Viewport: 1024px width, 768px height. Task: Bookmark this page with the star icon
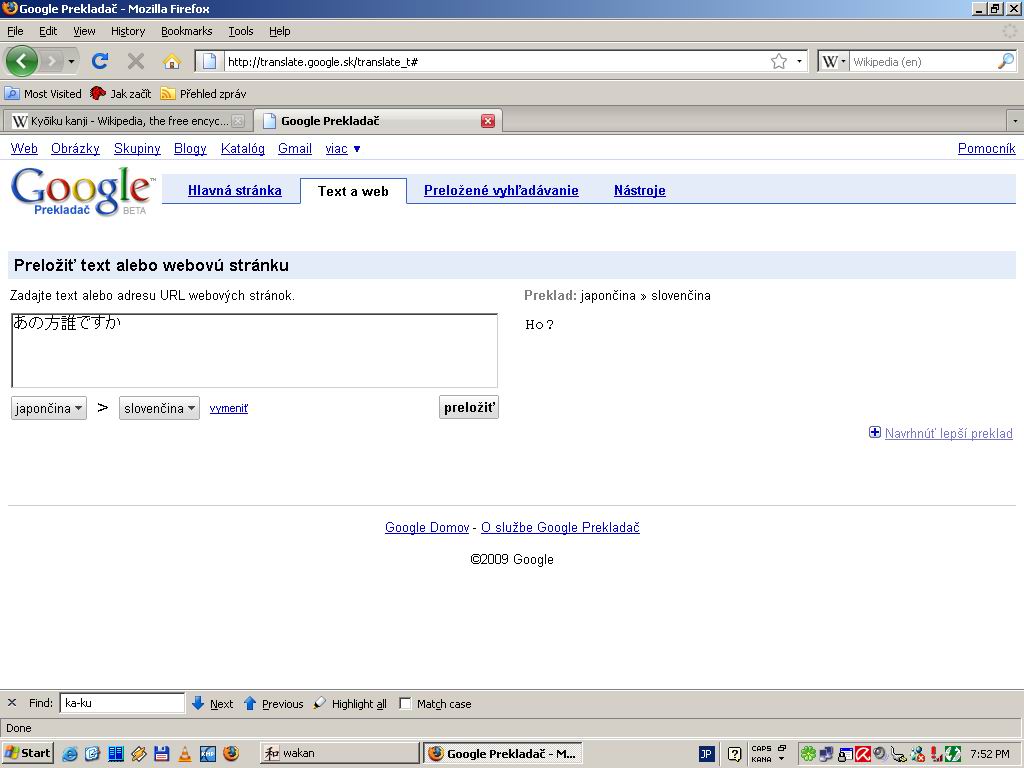click(778, 61)
